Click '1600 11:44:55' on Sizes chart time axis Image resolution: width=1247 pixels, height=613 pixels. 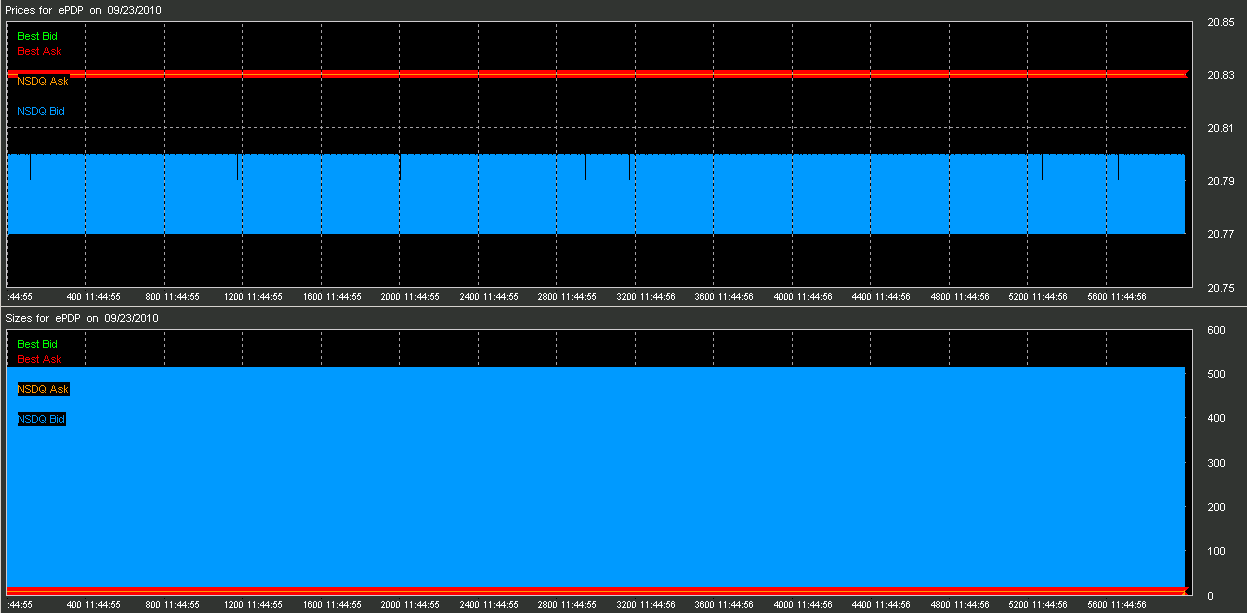(x=331, y=605)
